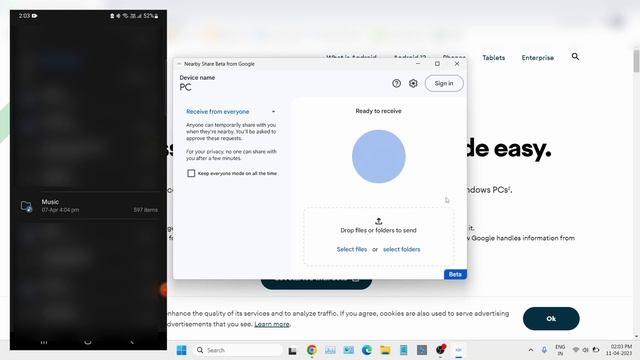Enable Keep everyone mode on all the time
The height and width of the screenshot is (360, 640).
tap(191, 173)
